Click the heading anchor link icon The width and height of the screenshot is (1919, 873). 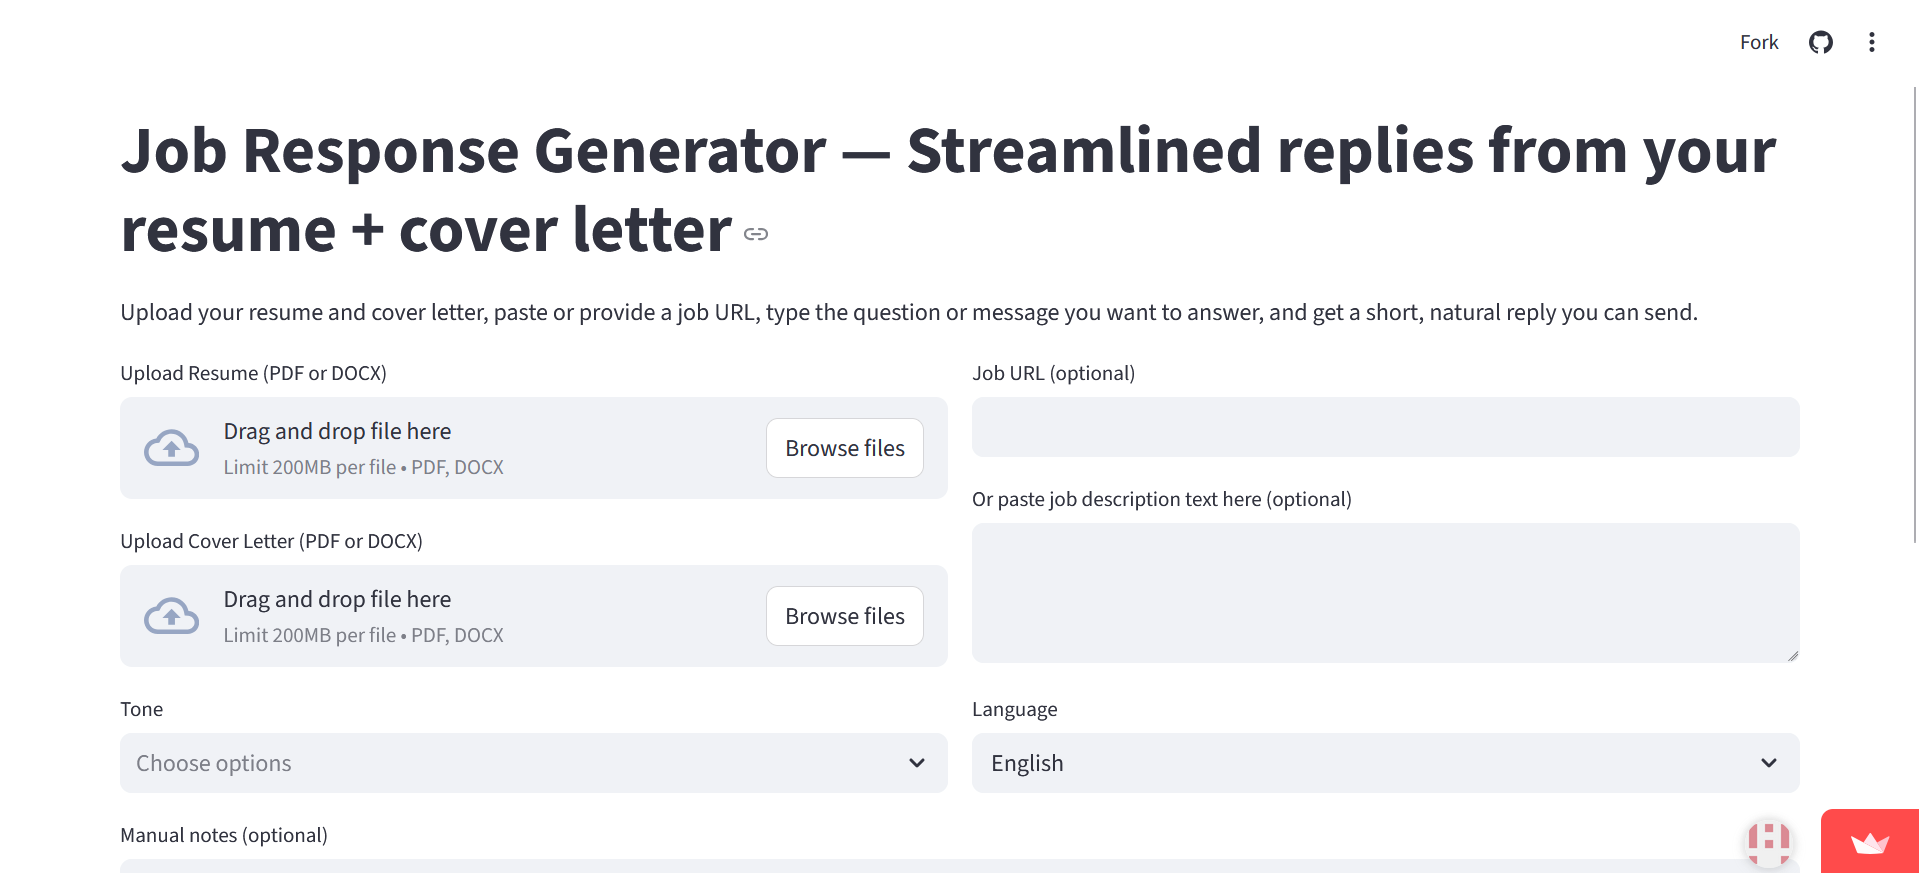click(x=756, y=234)
